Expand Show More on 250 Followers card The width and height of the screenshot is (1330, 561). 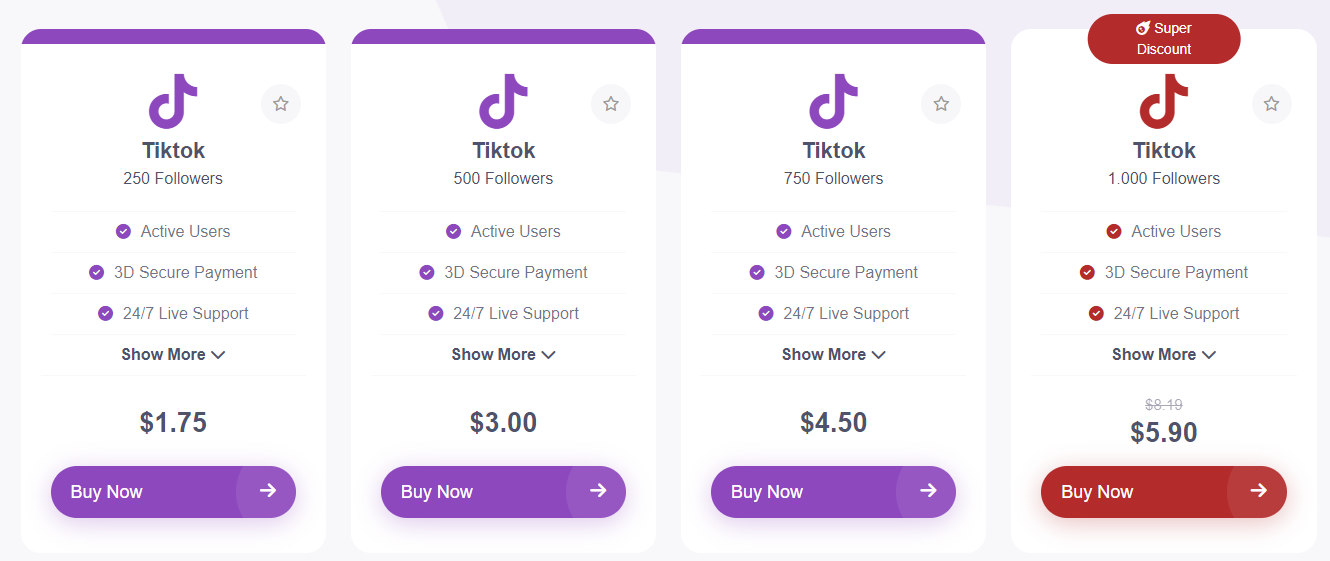tap(173, 355)
